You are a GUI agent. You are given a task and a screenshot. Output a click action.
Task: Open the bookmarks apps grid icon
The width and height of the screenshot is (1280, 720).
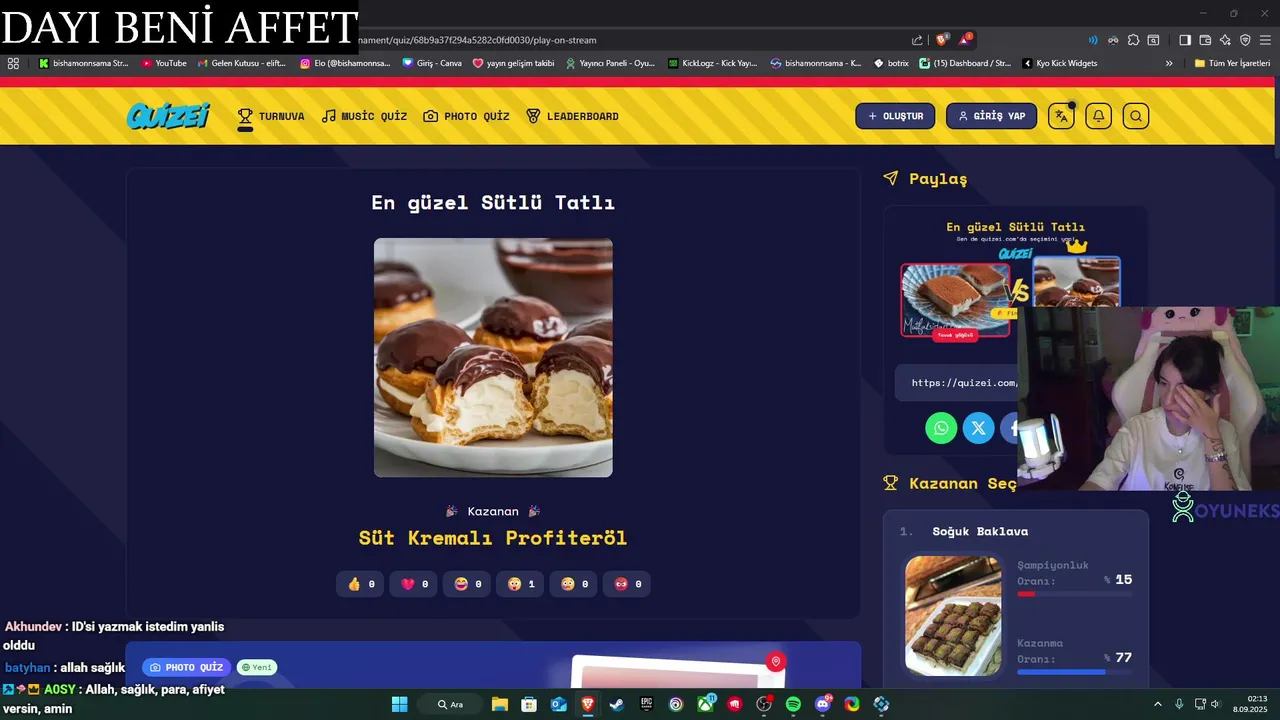click(13, 63)
